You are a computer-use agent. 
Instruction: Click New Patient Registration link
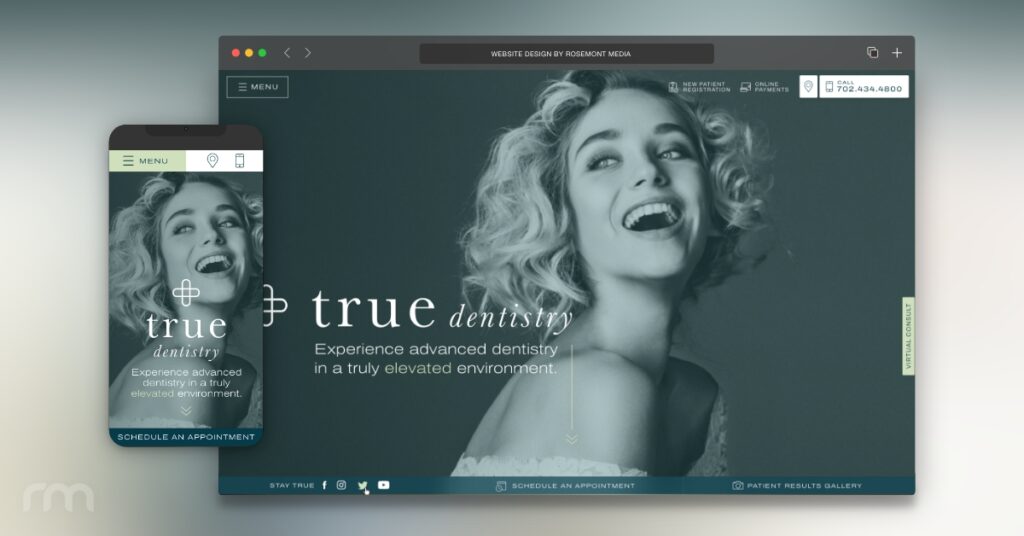click(x=699, y=87)
